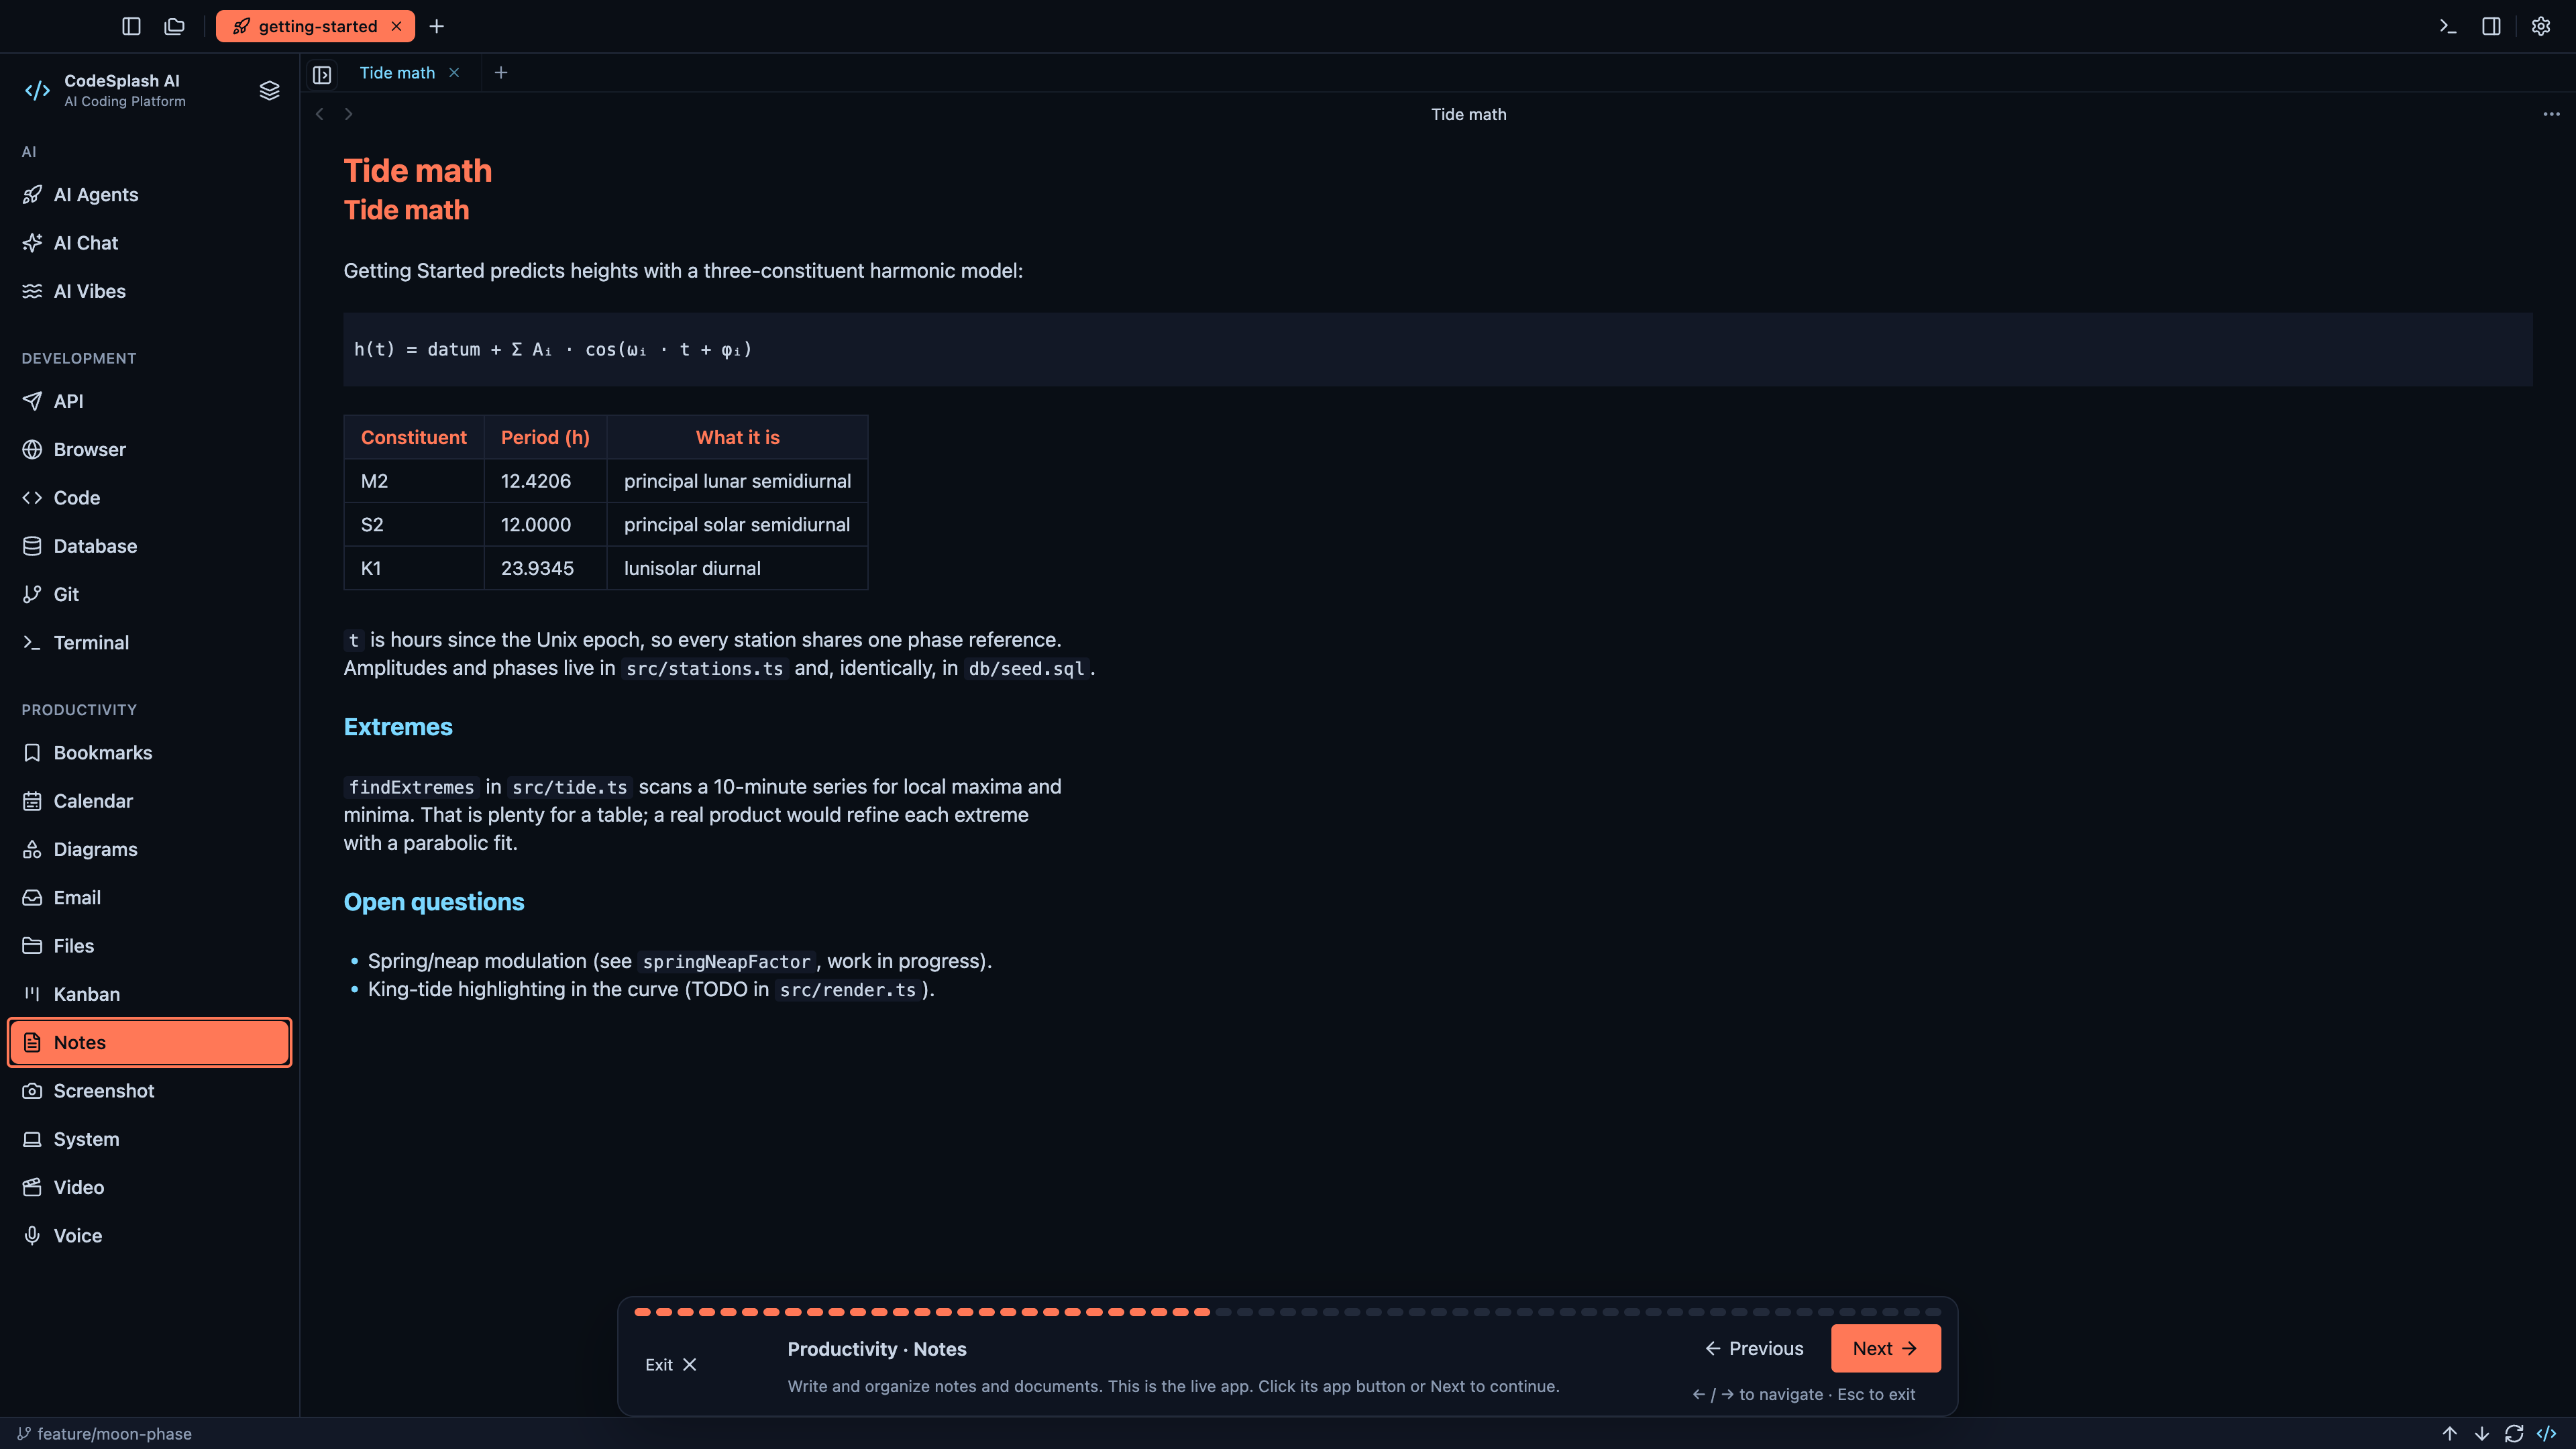Go back with the left chevron
2576x1449 pixels.
tap(320, 114)
